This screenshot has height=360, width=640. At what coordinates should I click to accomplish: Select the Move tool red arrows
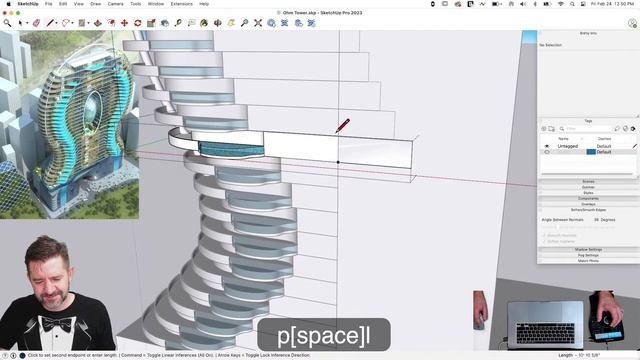pos(124,23)
